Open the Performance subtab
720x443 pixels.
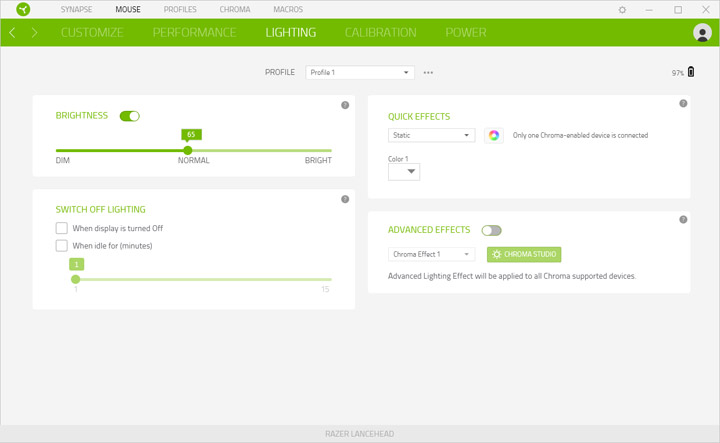pyautogui.click(x=194, y=33)
